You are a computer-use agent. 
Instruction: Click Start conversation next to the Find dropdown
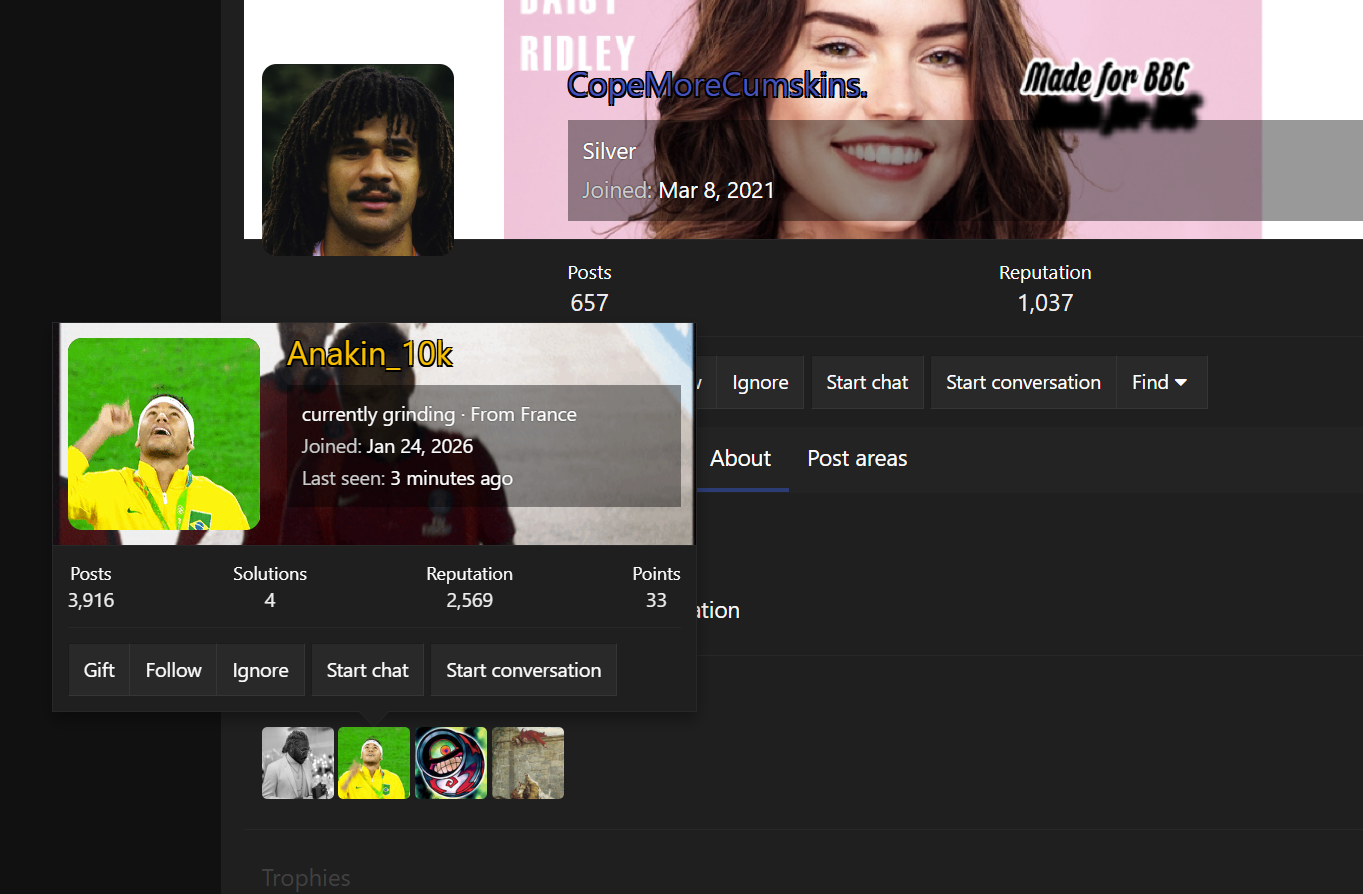coord(1023,382)
